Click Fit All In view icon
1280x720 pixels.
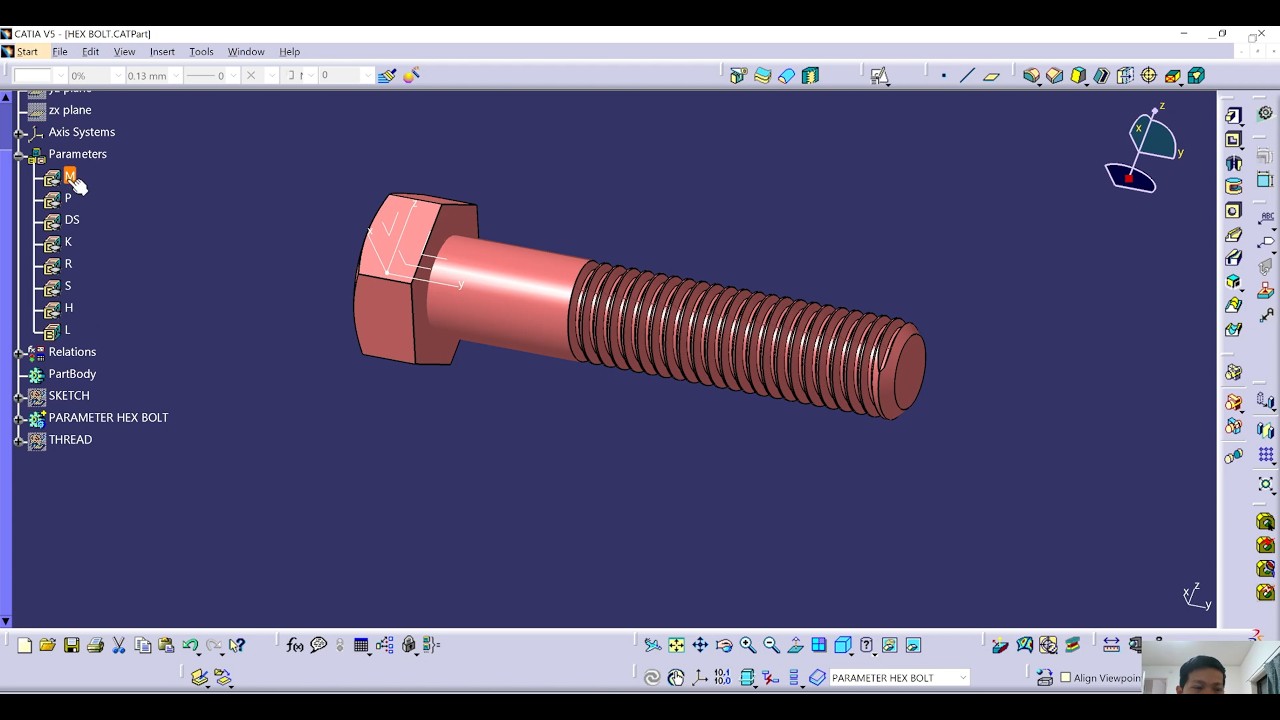676,646
